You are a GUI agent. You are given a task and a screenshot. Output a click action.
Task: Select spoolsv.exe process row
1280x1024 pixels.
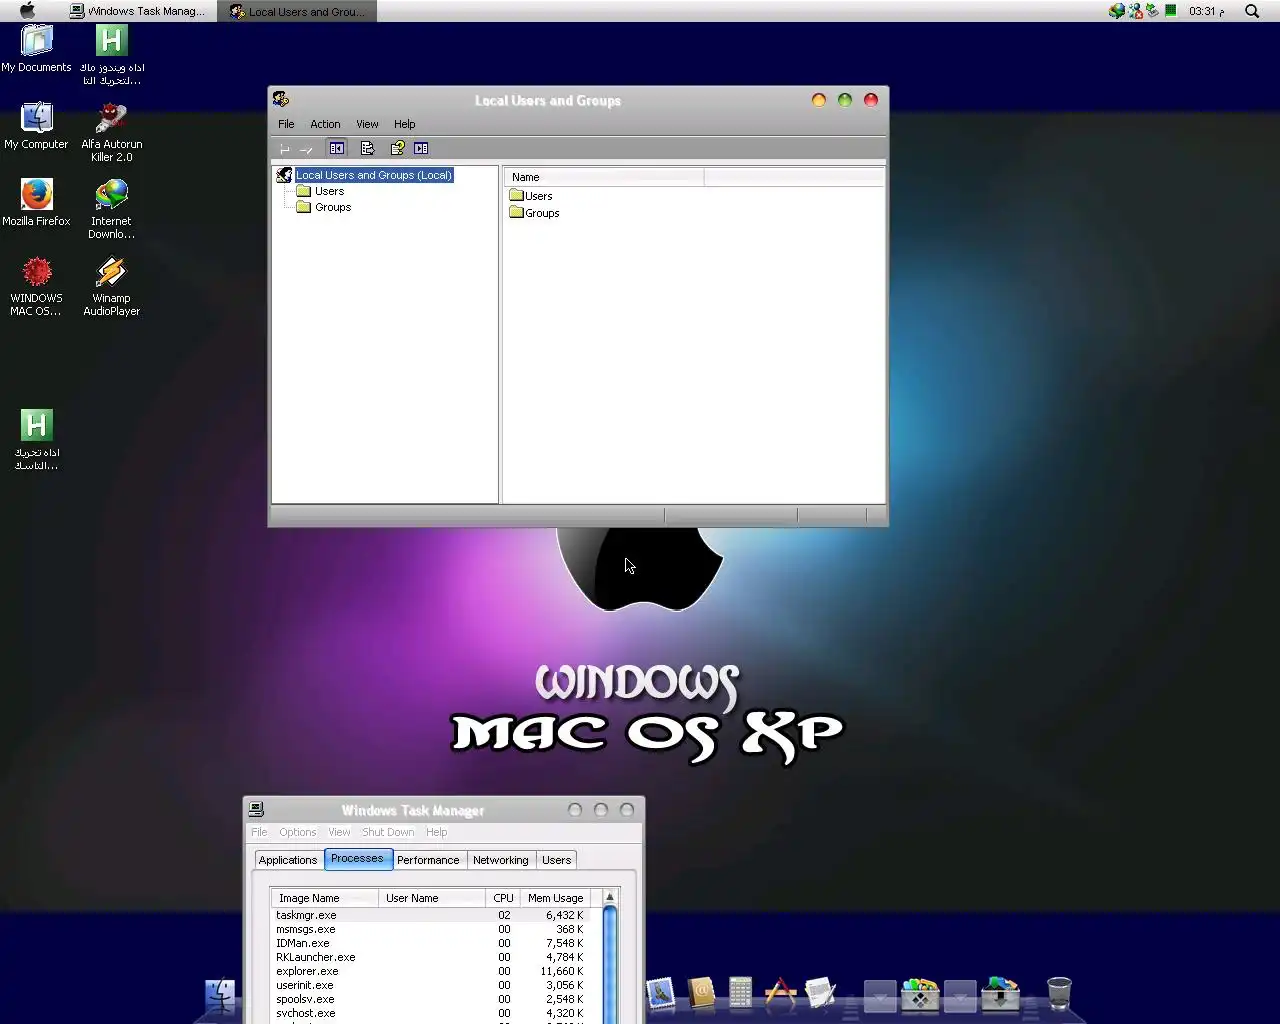pos(430,999)
